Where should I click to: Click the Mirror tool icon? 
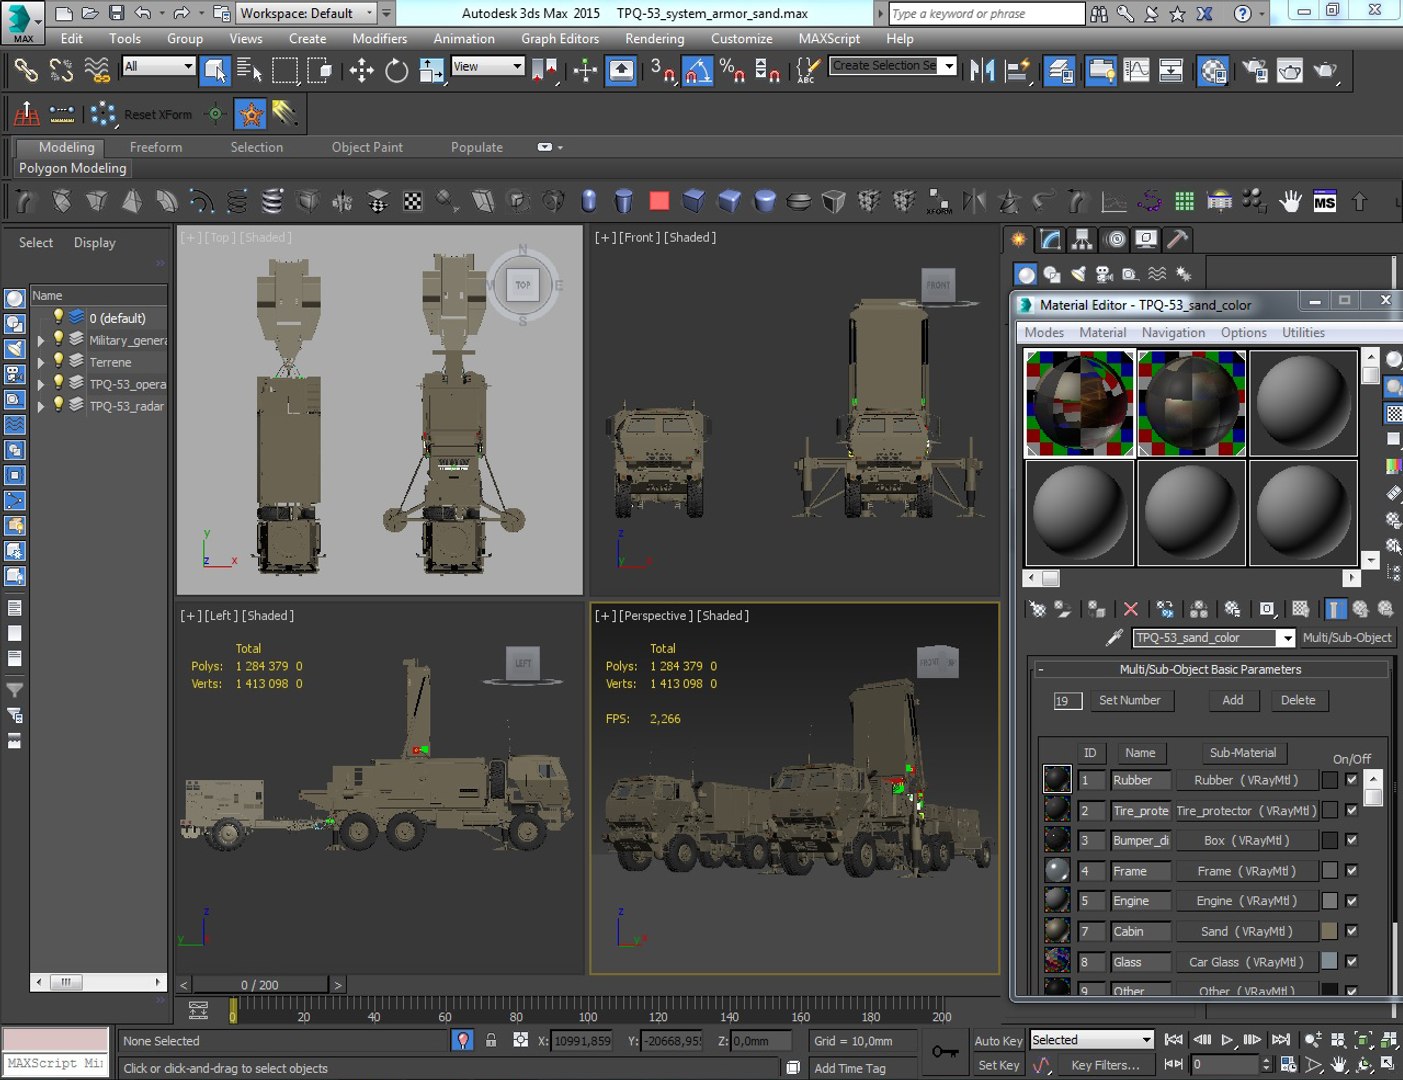point(982,70)
